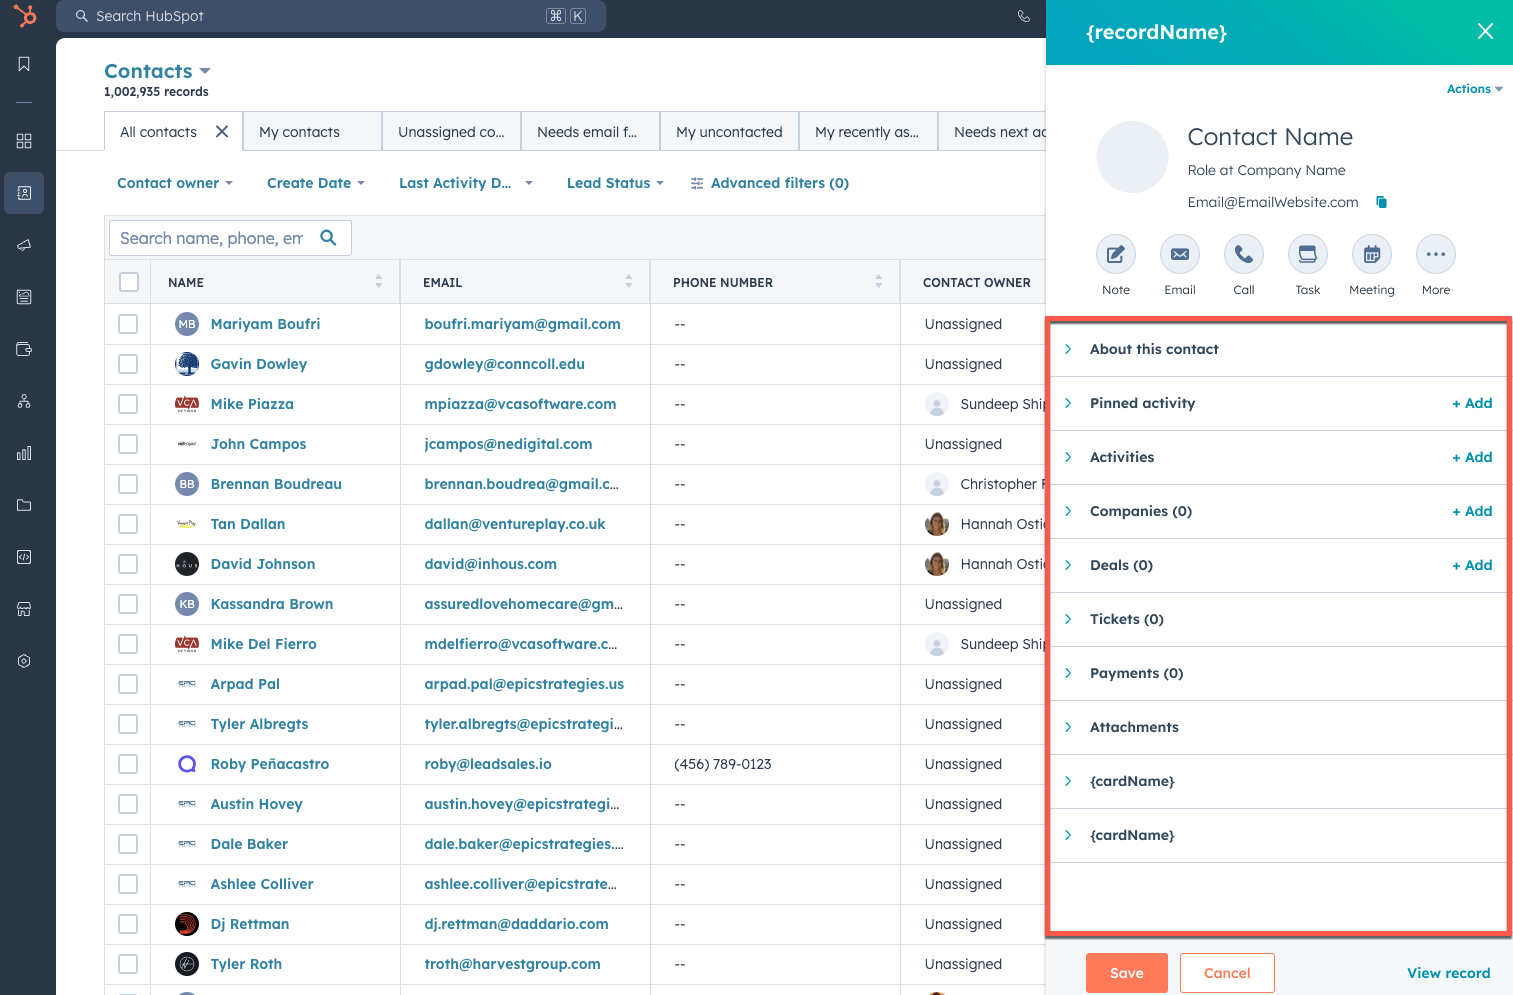Click the Save button

(1126, 972)
